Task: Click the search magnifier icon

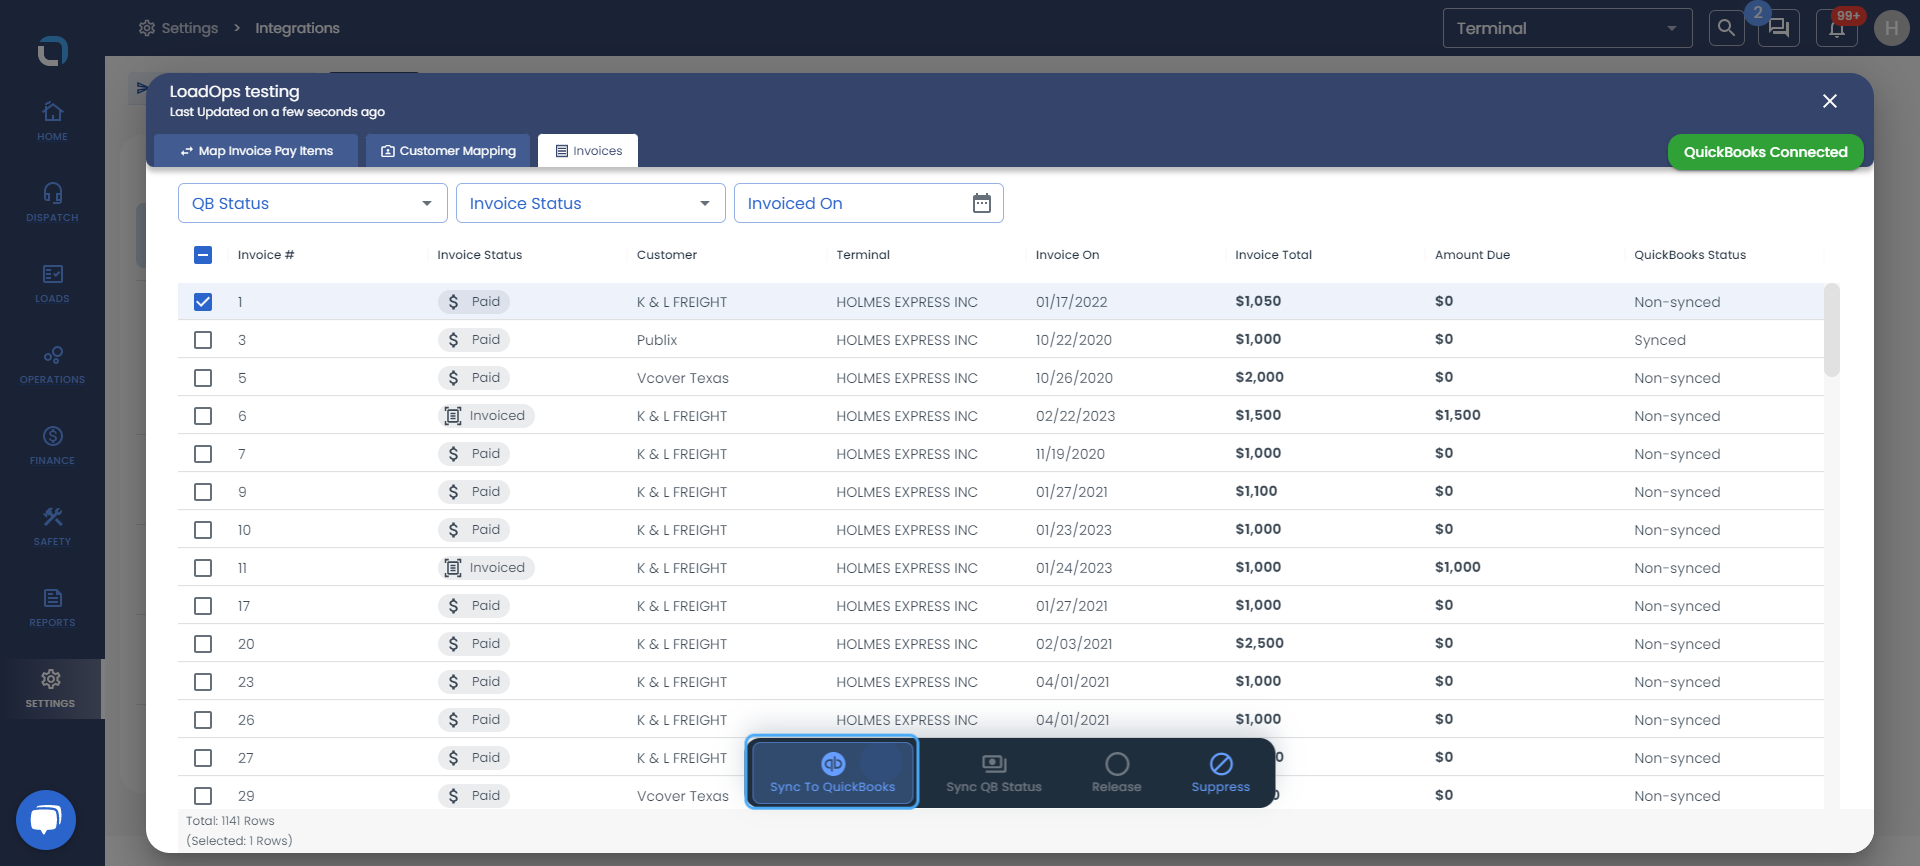Action: 1727,28
